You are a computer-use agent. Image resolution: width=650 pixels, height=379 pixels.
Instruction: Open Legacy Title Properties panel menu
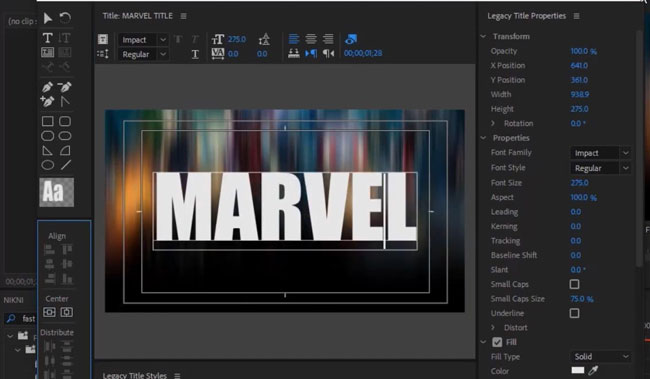click(x=577, y=16)
